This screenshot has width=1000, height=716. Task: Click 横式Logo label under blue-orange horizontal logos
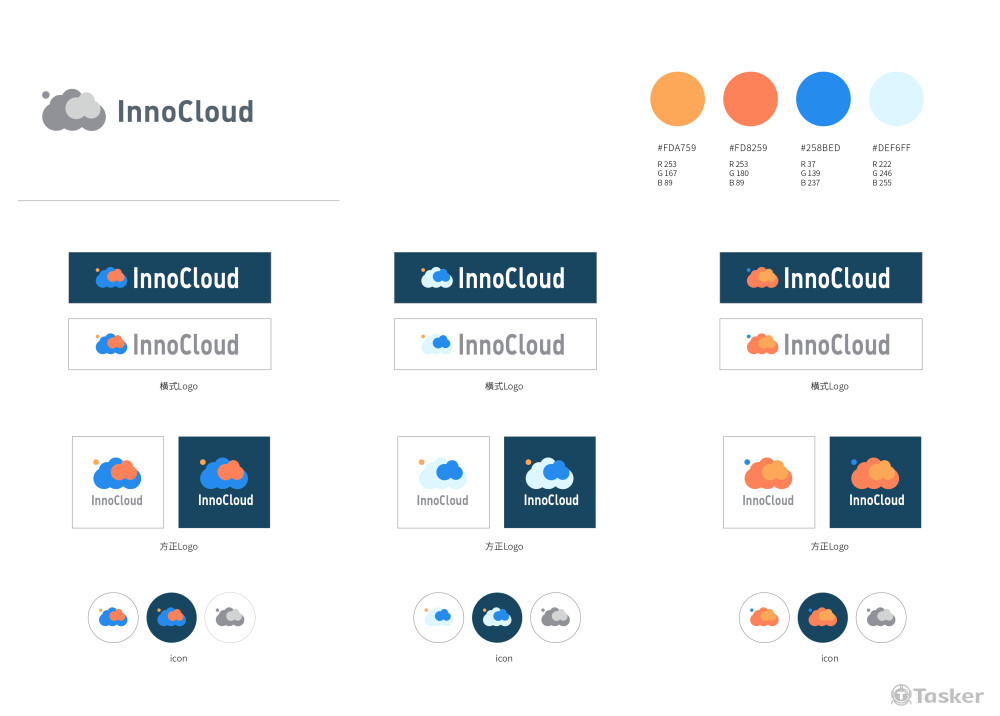pos(179,386)
